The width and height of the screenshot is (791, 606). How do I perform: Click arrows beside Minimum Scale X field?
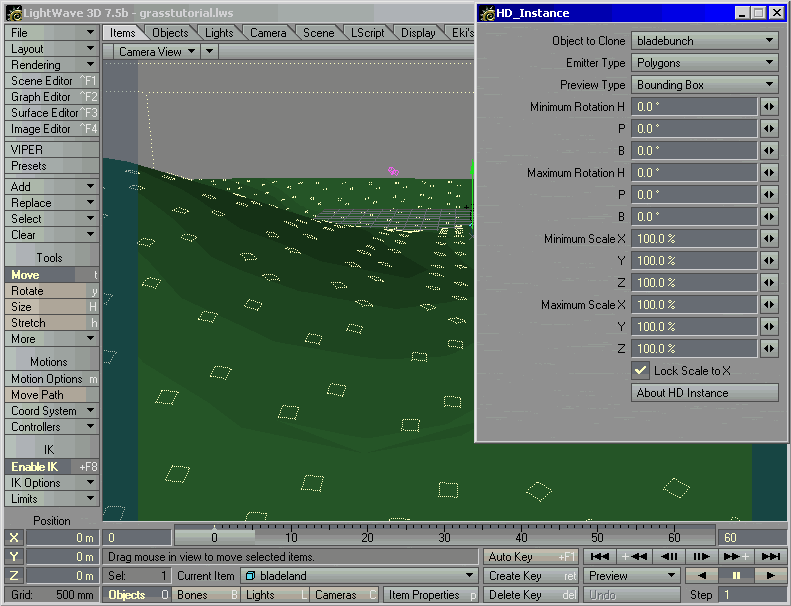pyautogui.click(x=769, y=239)
